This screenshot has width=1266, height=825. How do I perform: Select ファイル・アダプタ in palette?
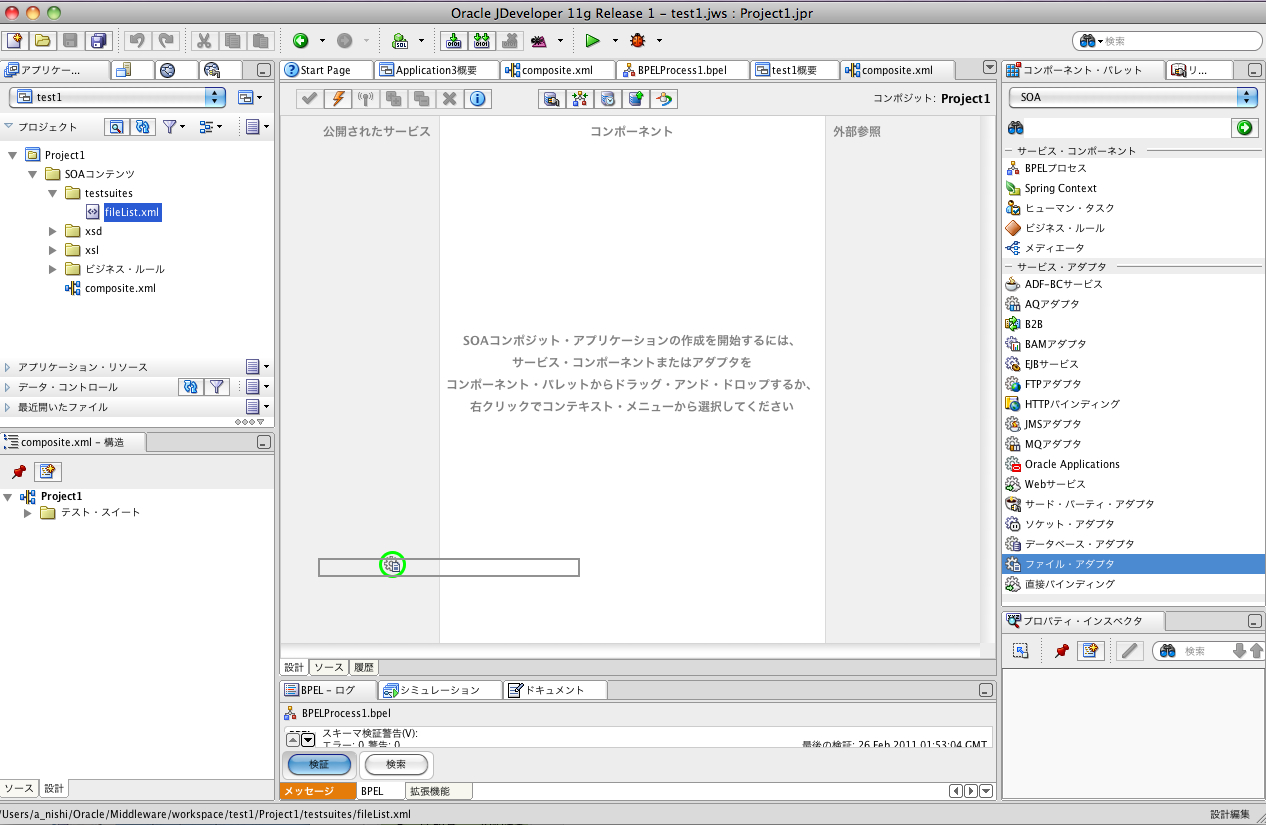pos(1133,564)
